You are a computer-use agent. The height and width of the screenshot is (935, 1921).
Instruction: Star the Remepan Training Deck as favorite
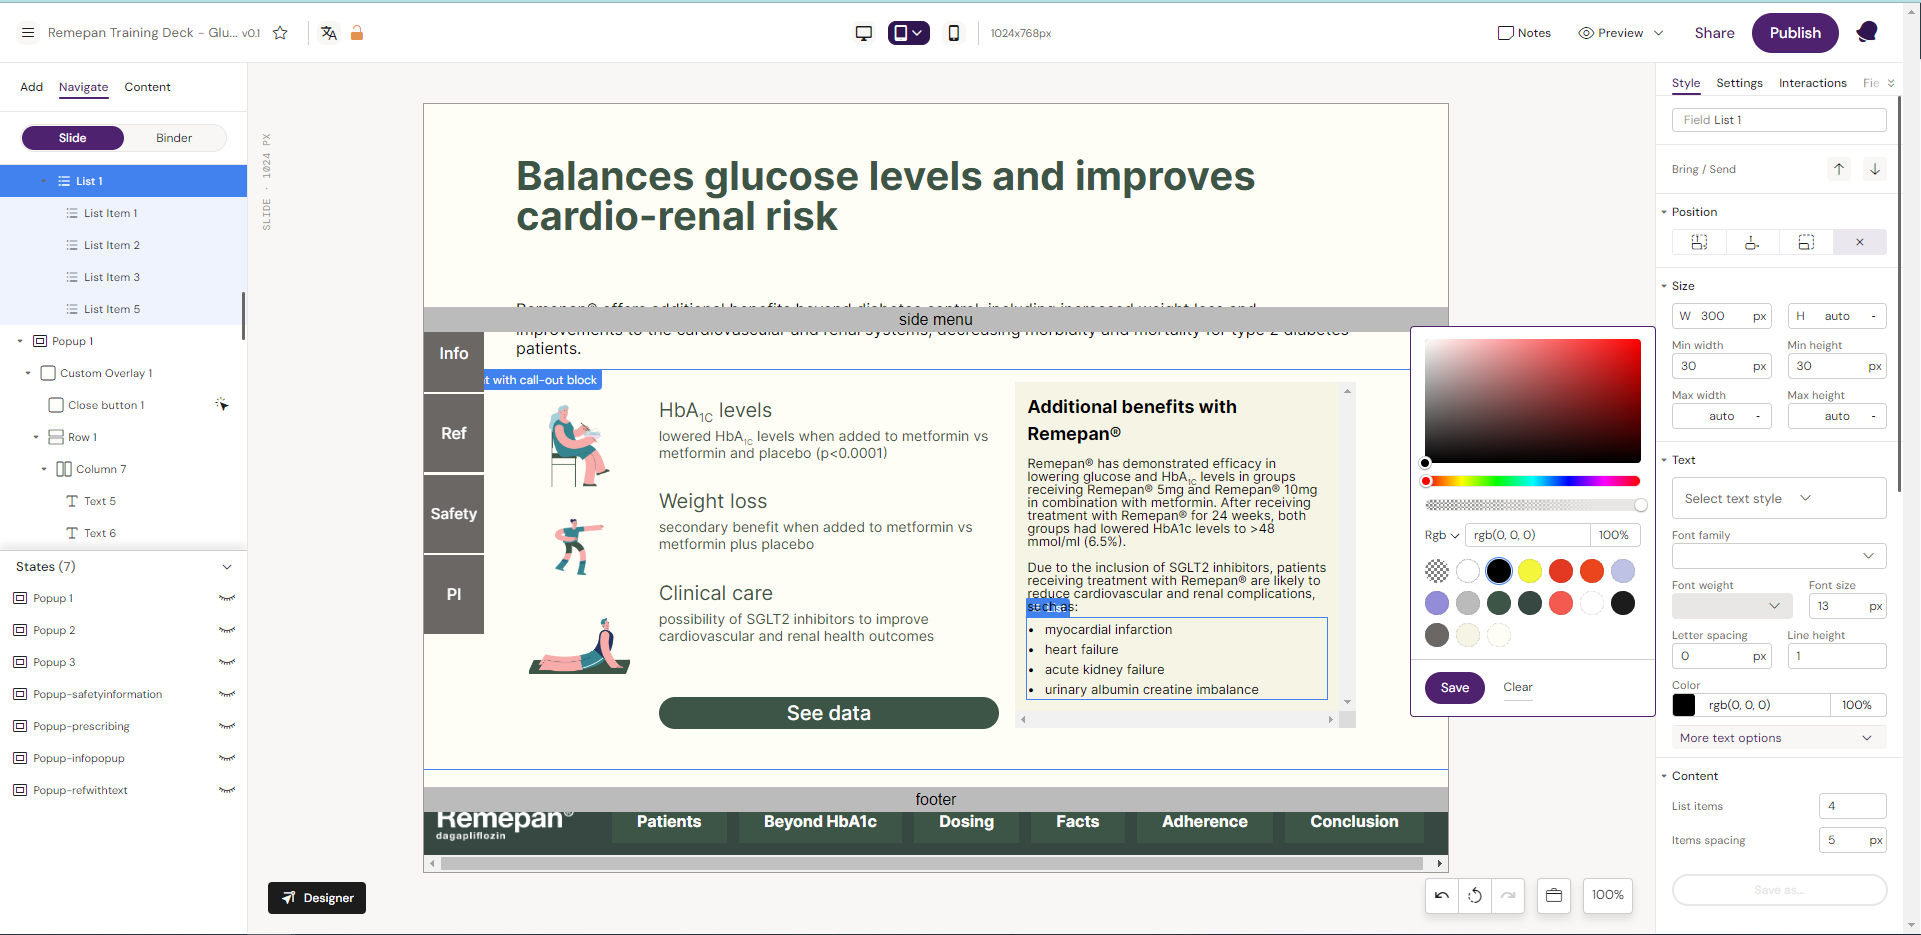coord(280,33)
